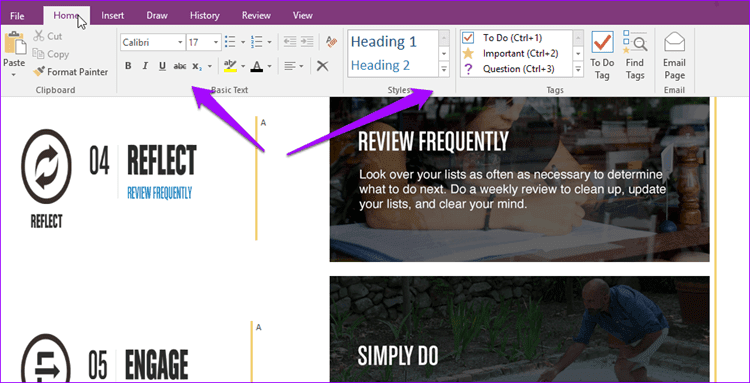Decrease the indent position
750x383 pixels.
[x=290, y=42]
